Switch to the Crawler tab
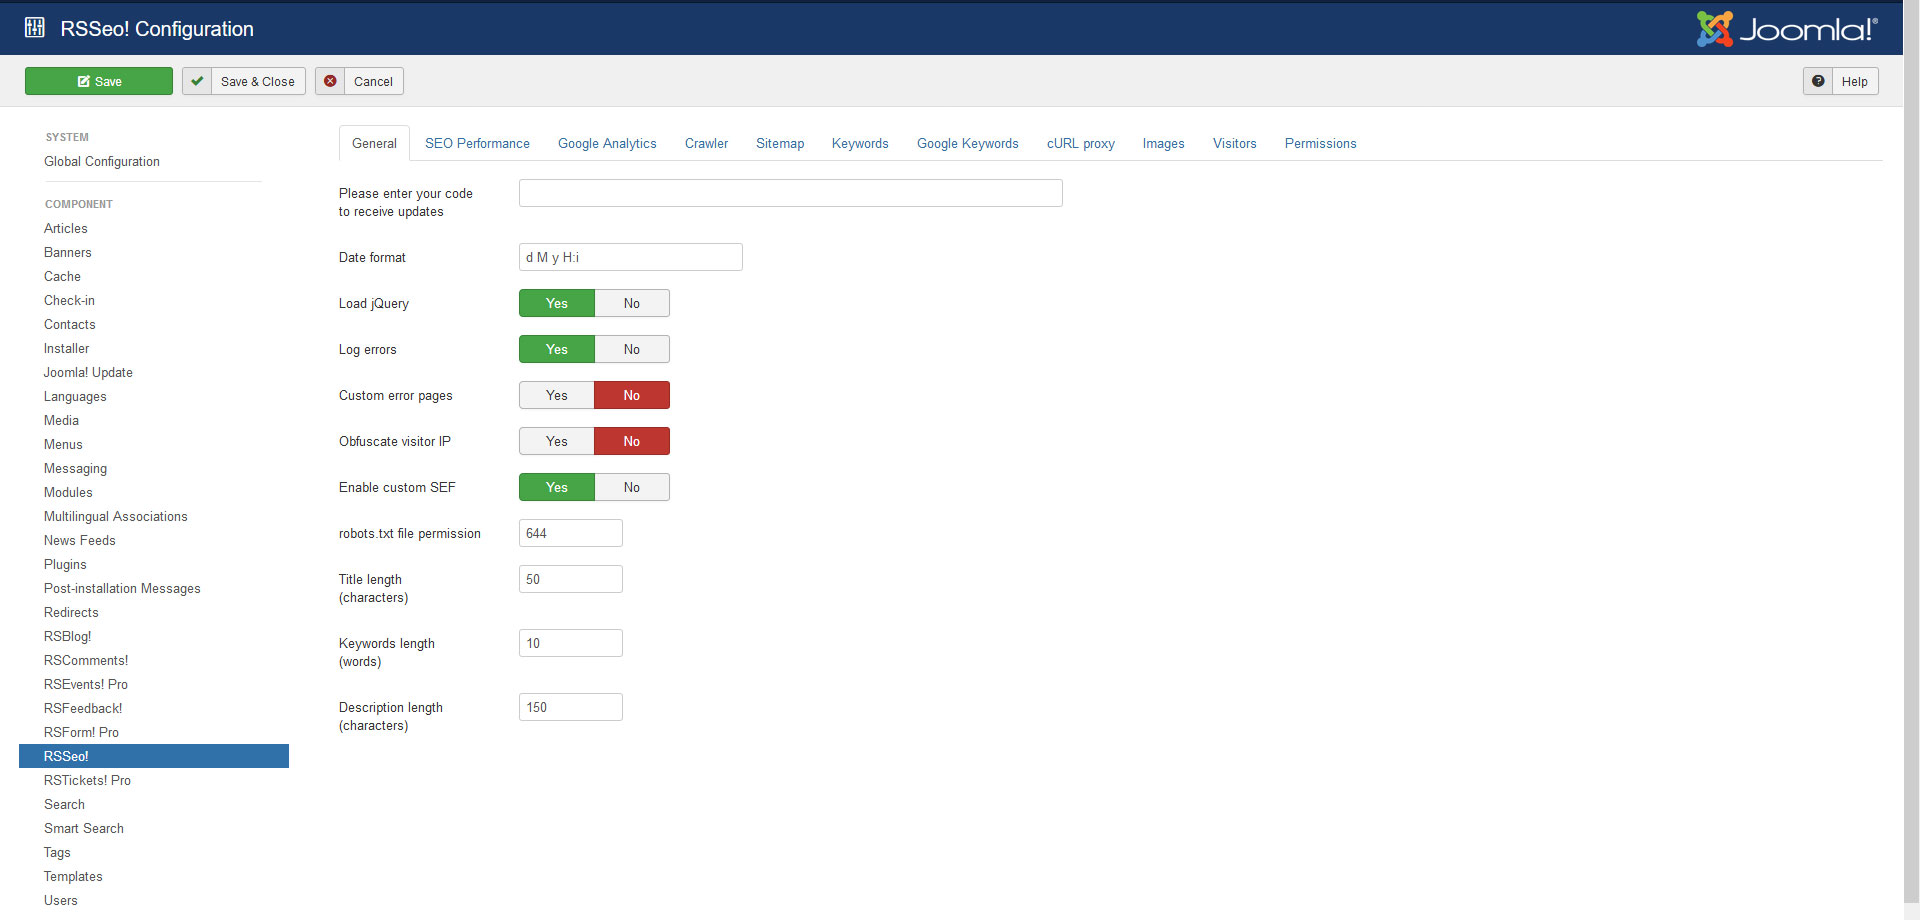The height and width of the screenshot is (920, 1920). tap(706, 143)
